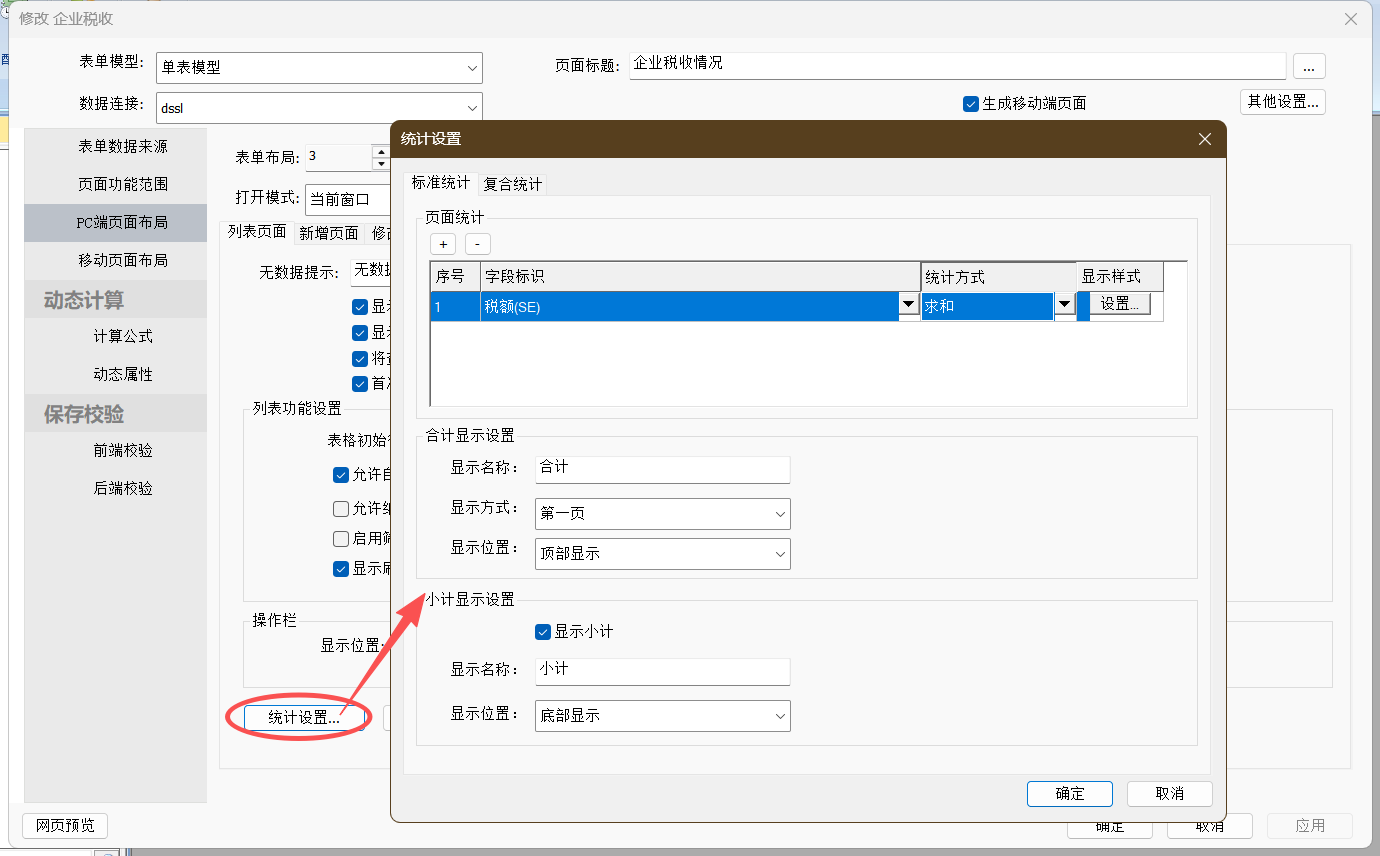
Task: Open the 统计方式 dropdown arrow for 求和
Action: click(x=1064, y=306)
